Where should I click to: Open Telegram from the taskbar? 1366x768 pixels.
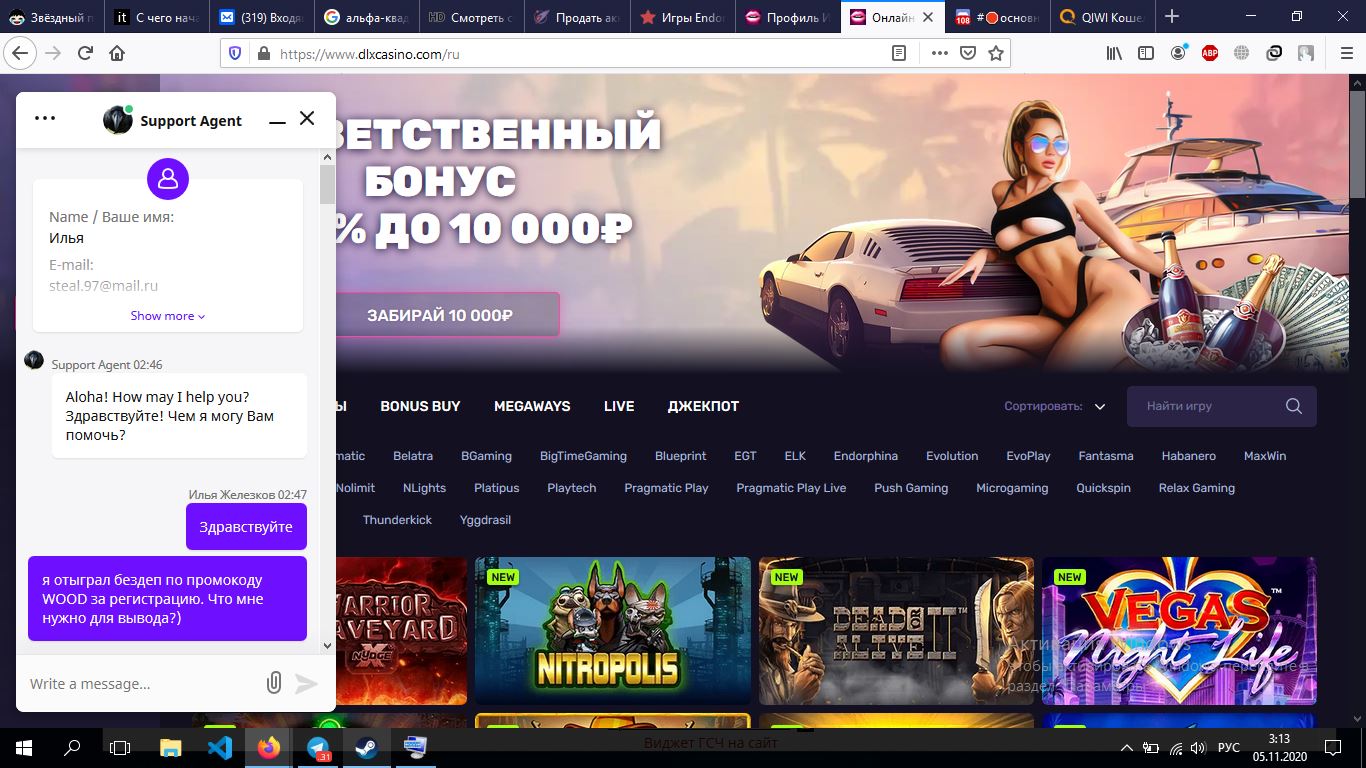[x=318, y=747]
